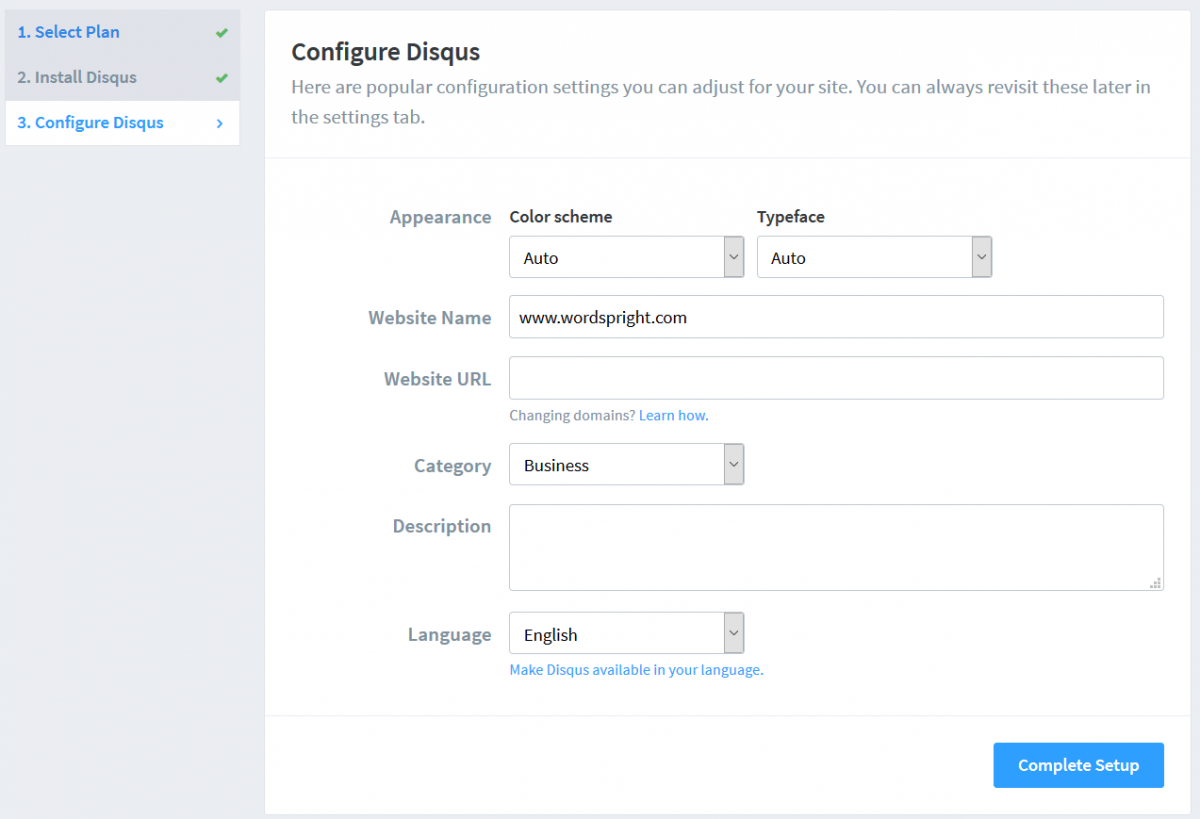This screenshot has width=1200, height=819.
Task: Click the Color scheme dropdown arrow
Action: (734, 256)
